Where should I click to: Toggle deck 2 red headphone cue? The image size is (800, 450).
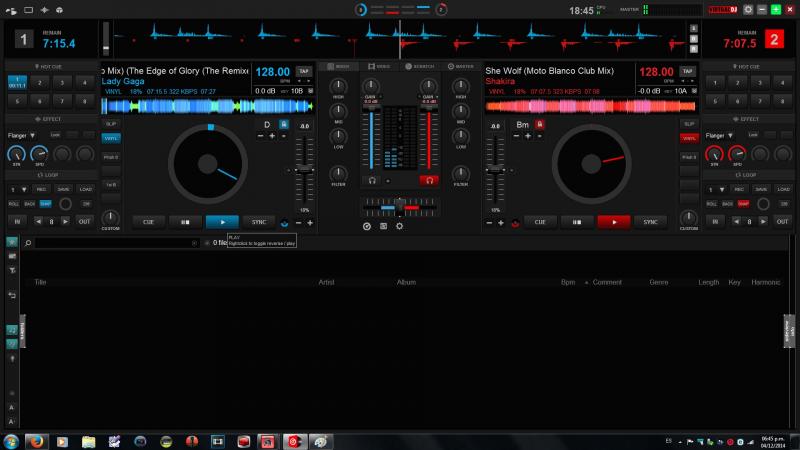click(x=429, y=180)
